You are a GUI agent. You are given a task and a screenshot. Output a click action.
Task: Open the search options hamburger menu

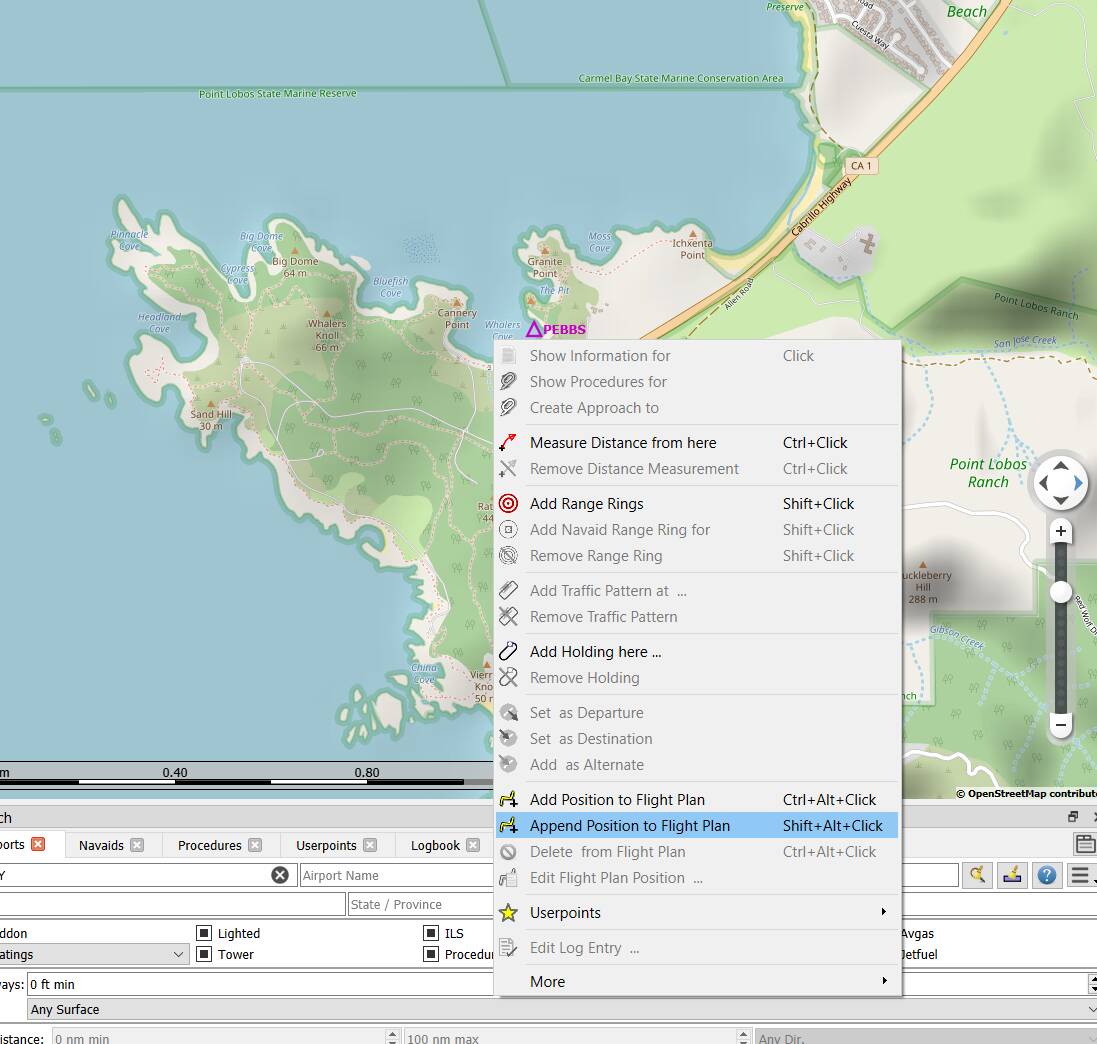pyautogui.click(x=1081, y=875)
